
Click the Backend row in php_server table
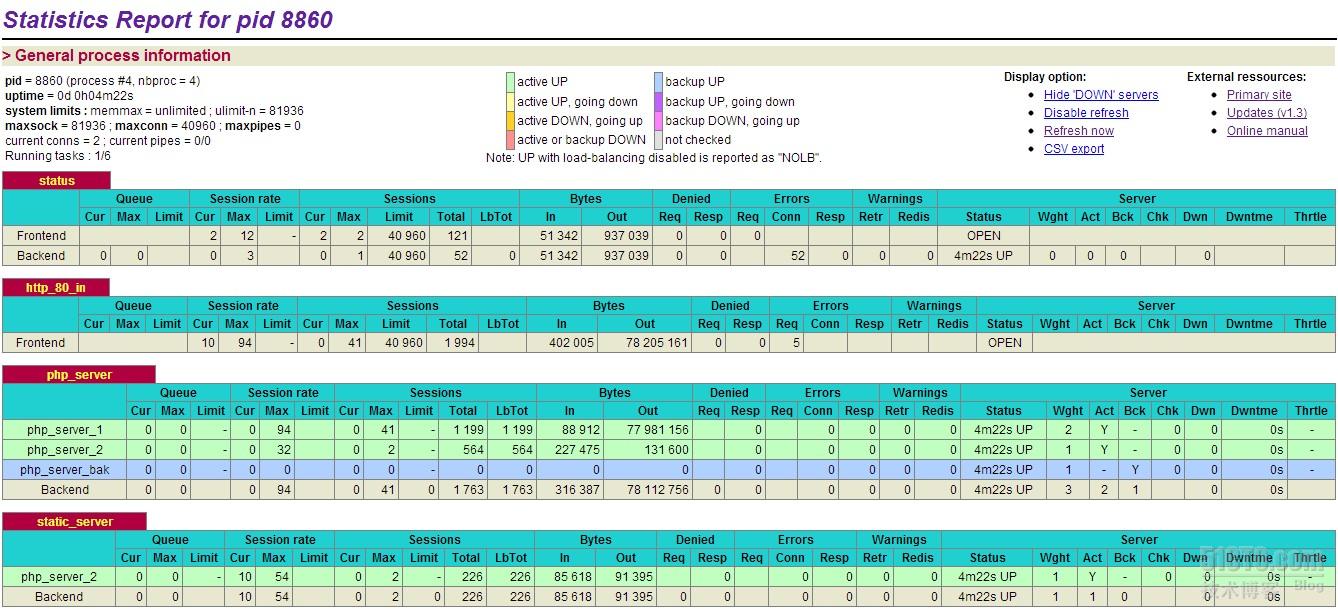pyautogui.click(x=669, y=490)
